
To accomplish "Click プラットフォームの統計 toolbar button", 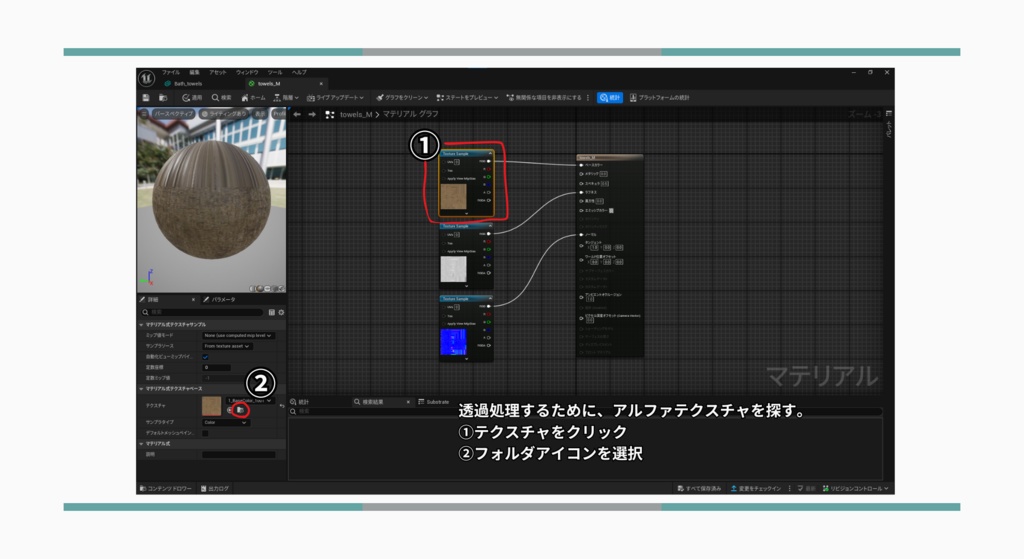I will 660,97.
